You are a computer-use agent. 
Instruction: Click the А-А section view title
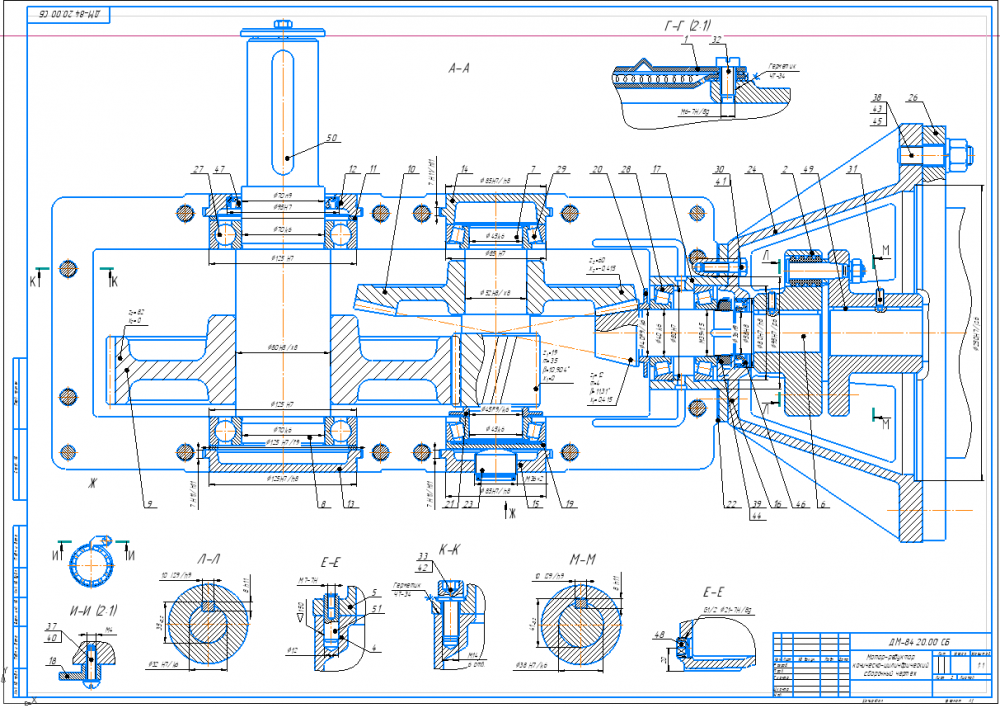click(459, 68)
